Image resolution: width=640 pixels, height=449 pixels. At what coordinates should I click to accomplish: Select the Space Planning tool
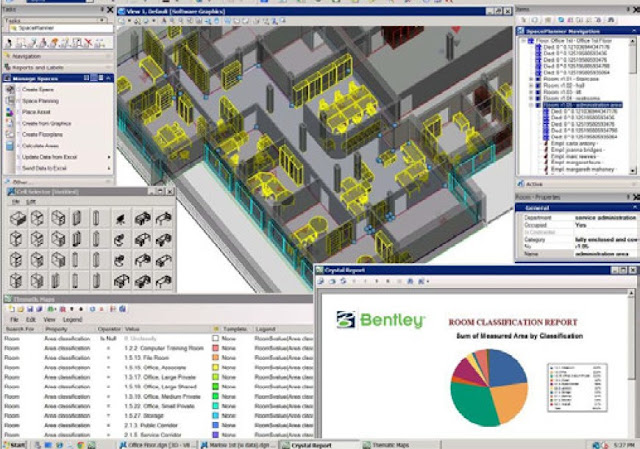pos(11,102)
